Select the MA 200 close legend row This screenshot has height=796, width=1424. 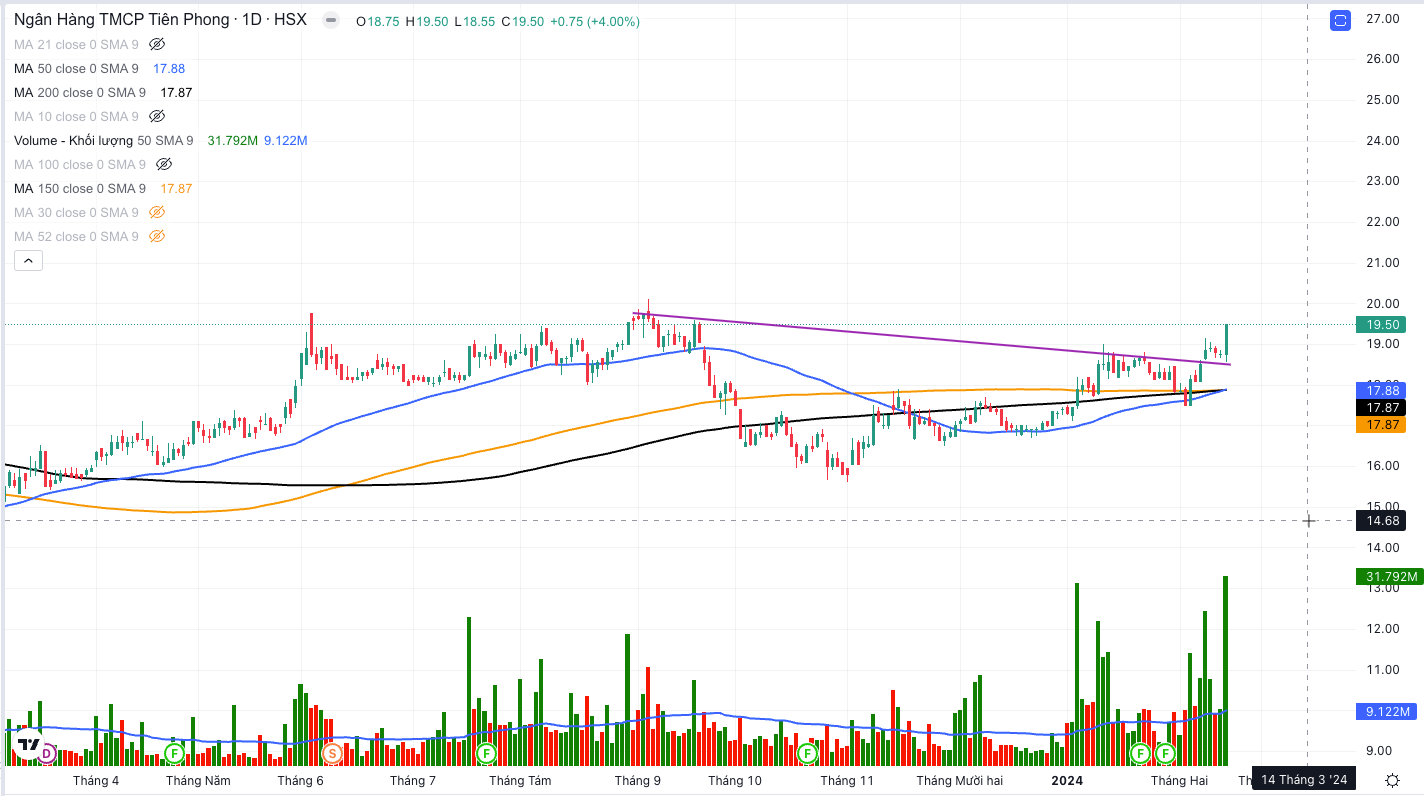click(103, 92)
